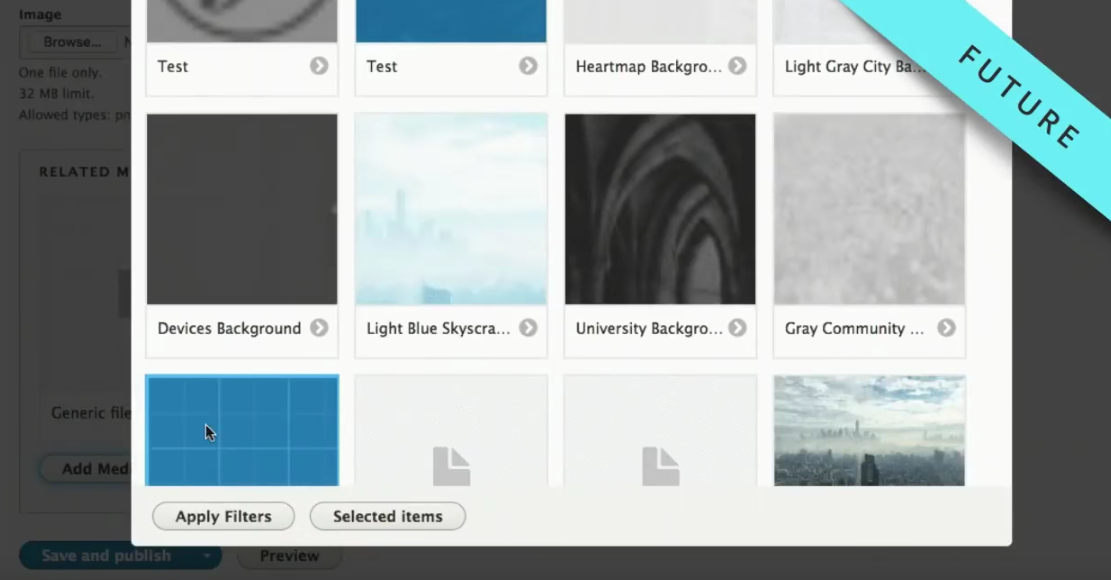Click the arrow icon on the first Test card
This screenshot has width=1111, height=580.
tap(319, 66)
